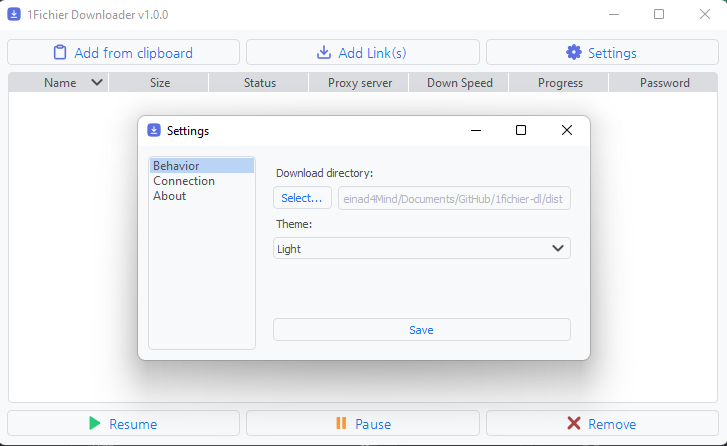Viewport: 727px width, 446px height.
Task: Open the Add Link(s) dialog
Action: (x=363, y=52)
